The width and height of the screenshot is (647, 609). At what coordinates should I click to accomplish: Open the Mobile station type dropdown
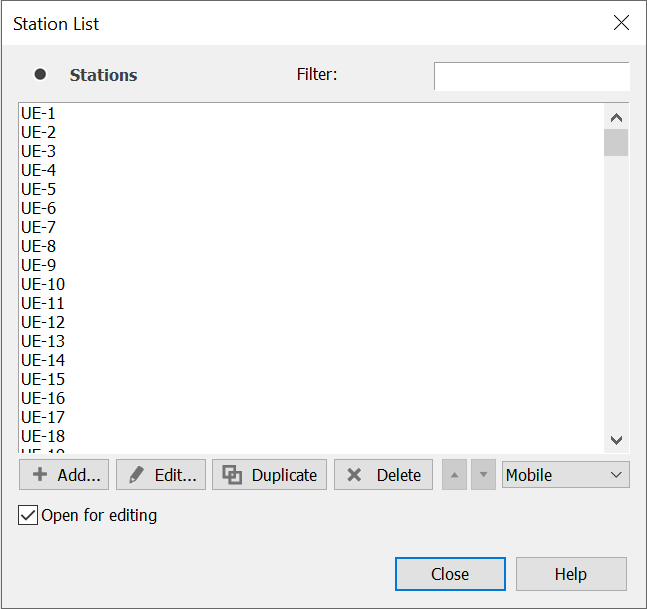pos(566,474)
